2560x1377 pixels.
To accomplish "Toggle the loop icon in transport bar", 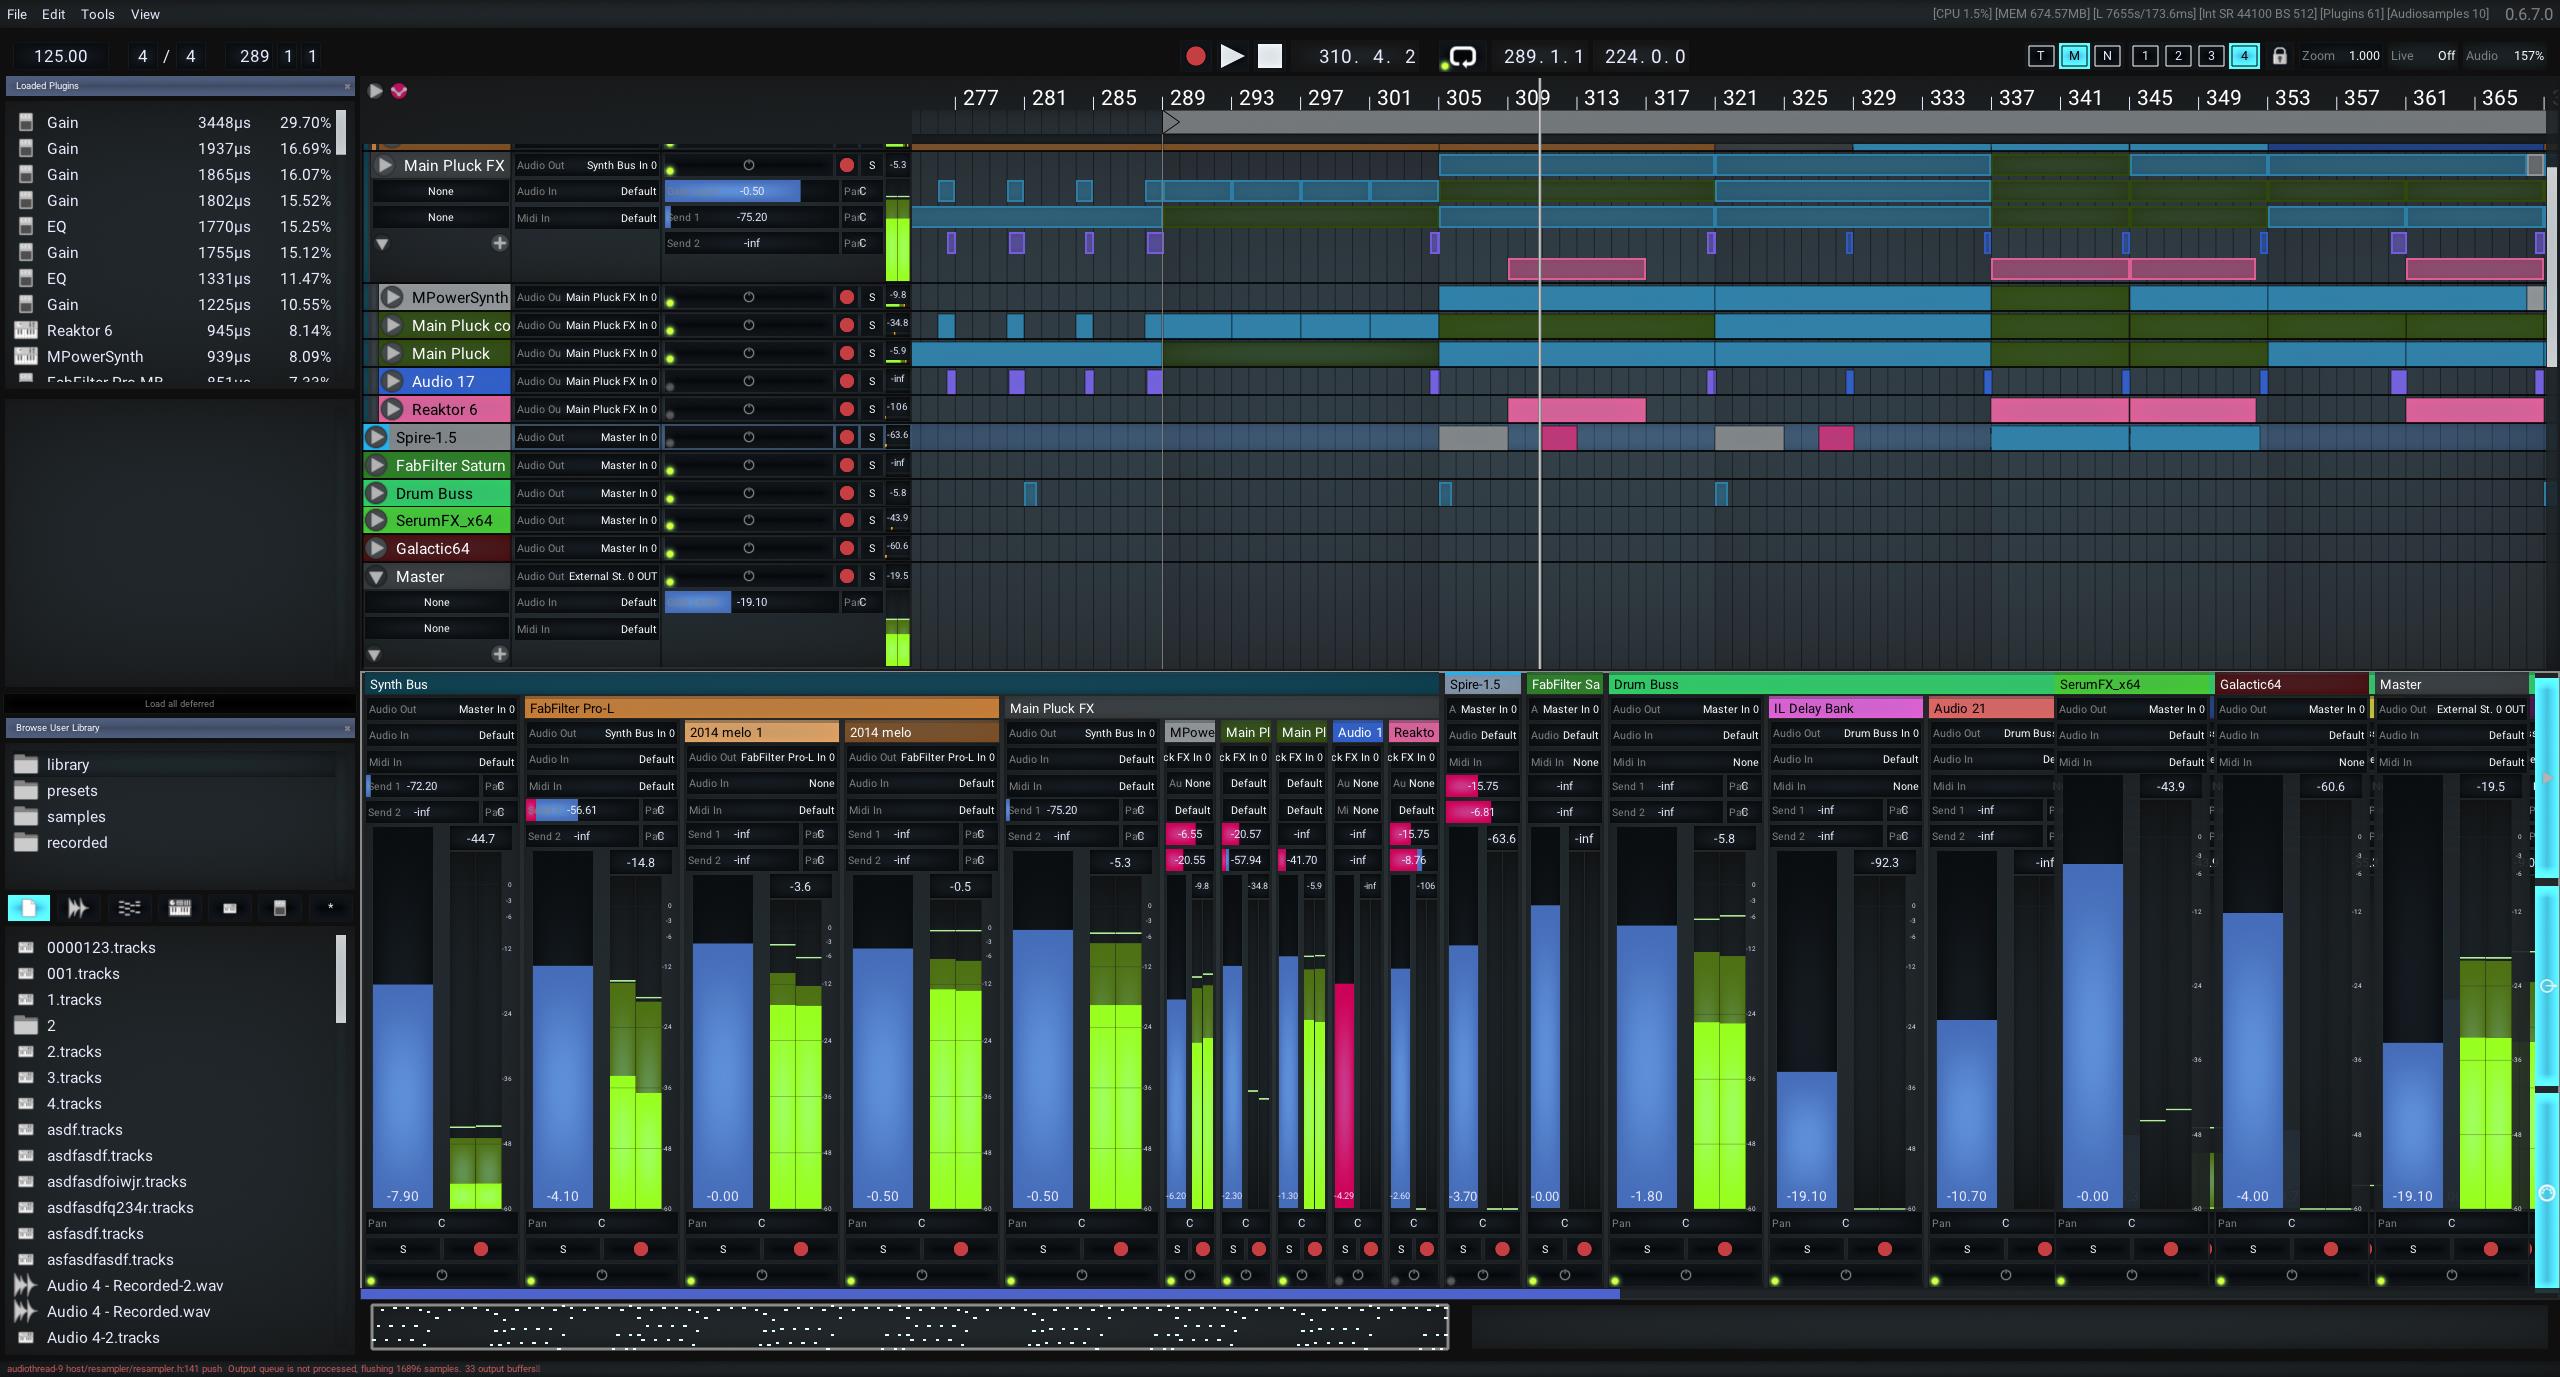I will [1463, 57].
